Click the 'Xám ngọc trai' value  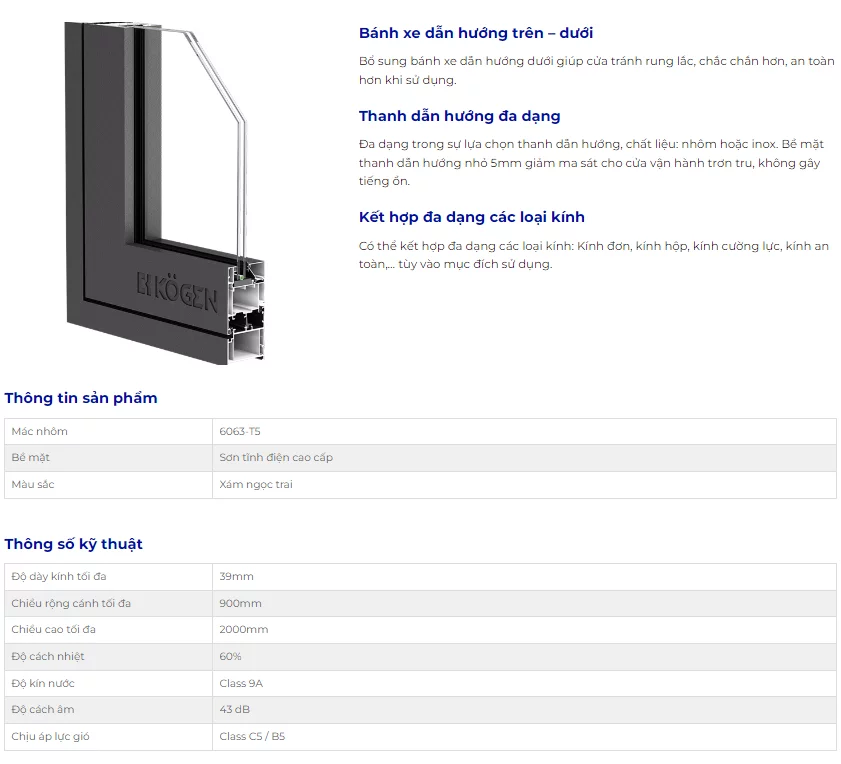pos(256,484)
